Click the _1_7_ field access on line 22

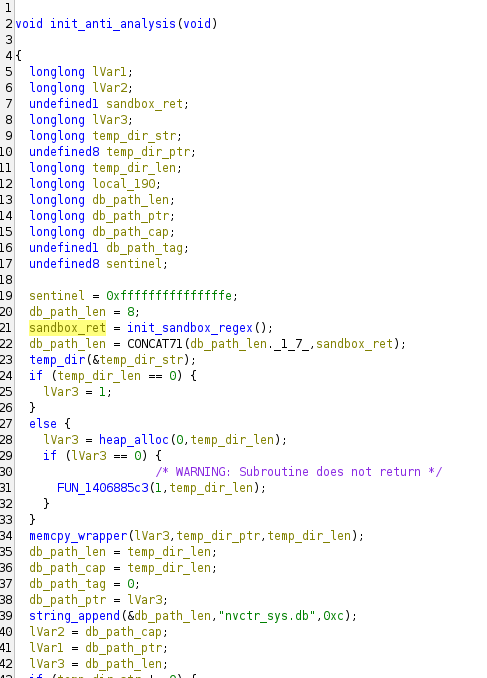click(x=291, y=344)
